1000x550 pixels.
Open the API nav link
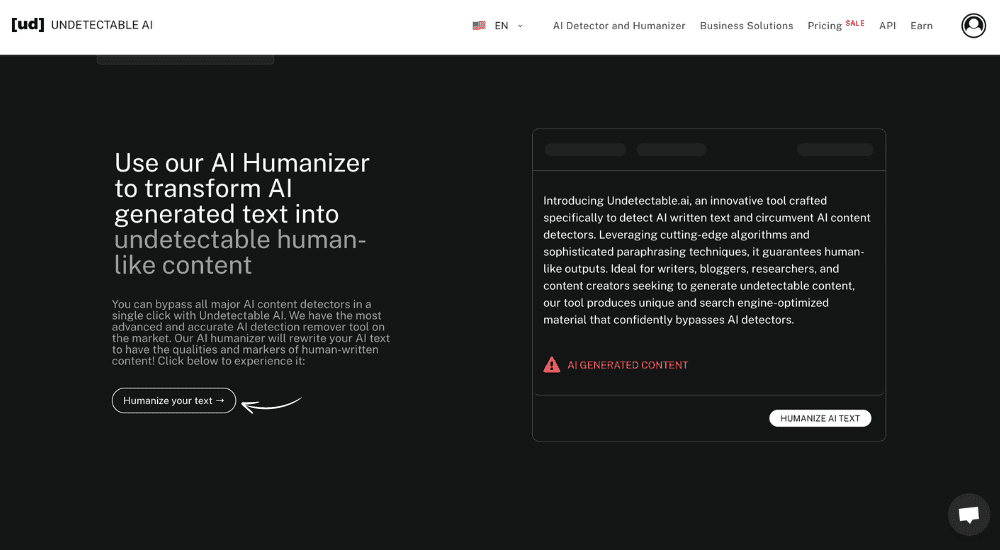887,26
